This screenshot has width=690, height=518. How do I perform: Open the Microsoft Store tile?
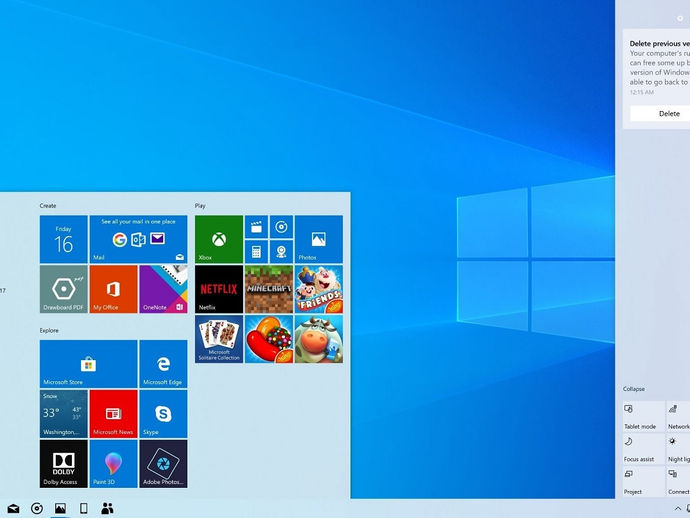tap(88, 364)
